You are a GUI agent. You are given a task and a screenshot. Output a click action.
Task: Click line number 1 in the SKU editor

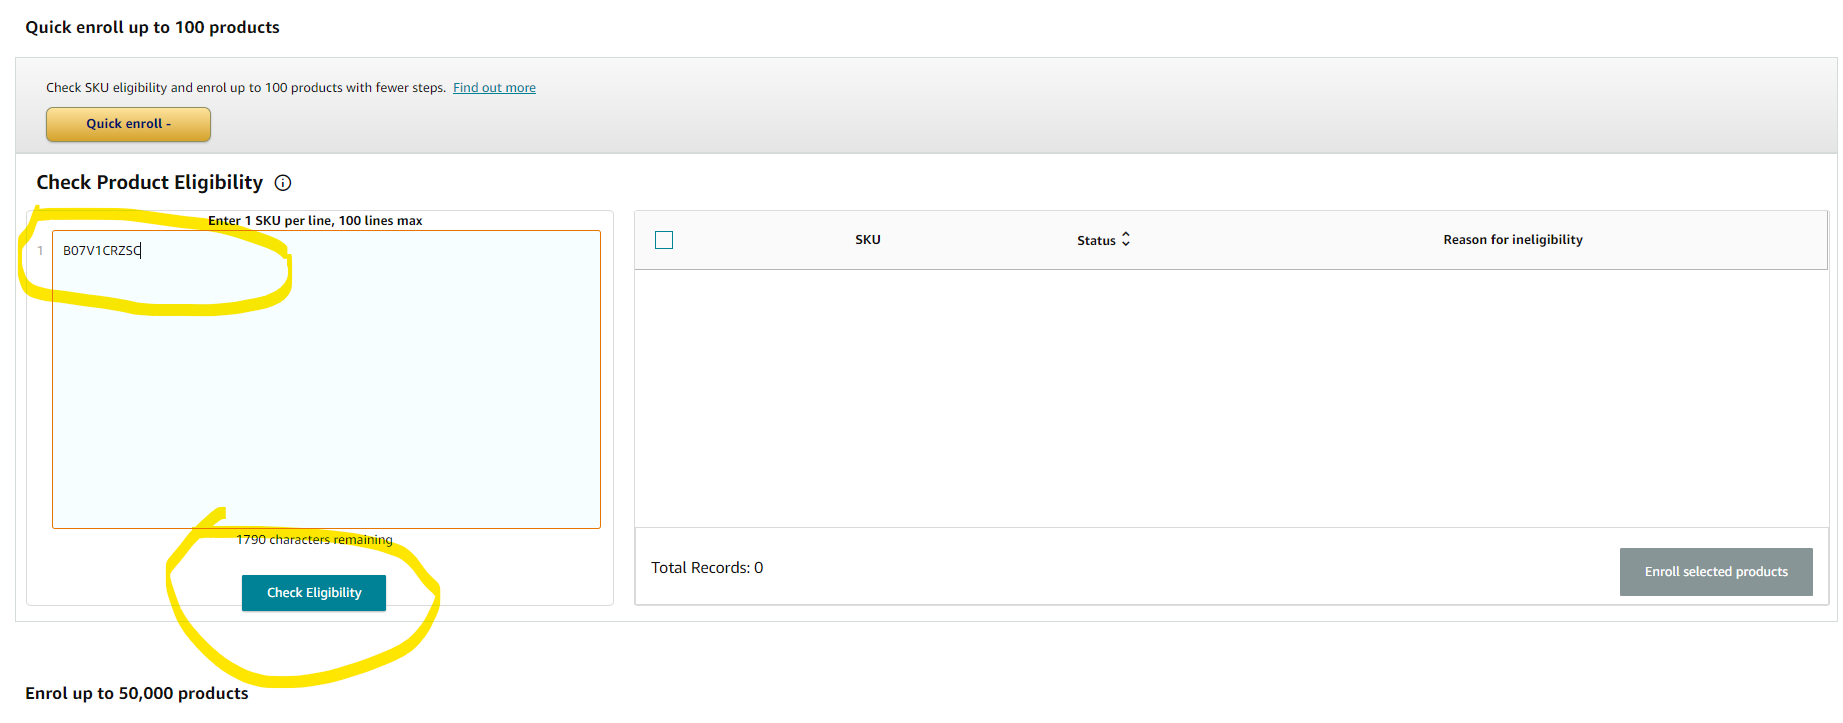[40, 251]
